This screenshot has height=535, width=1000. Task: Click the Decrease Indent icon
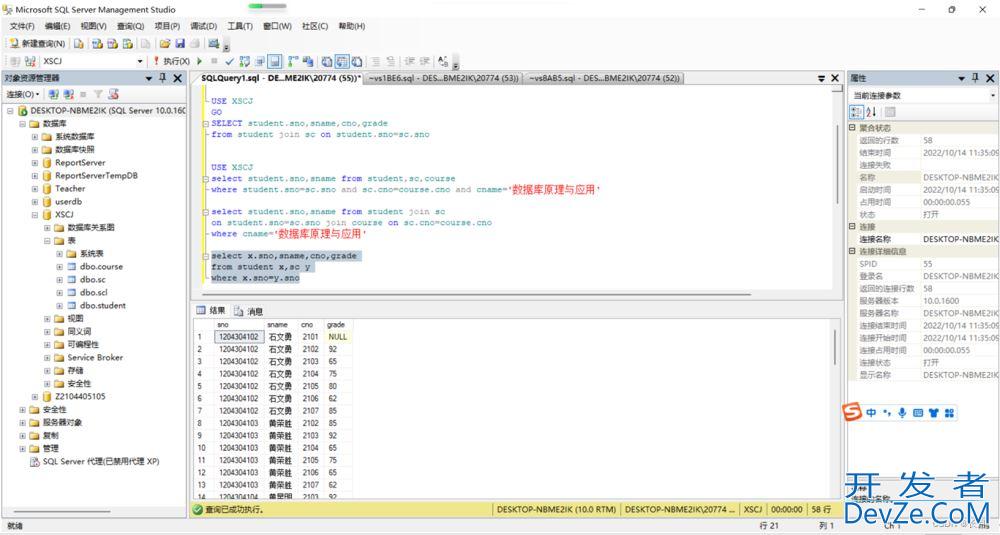(x=409, y=61)
